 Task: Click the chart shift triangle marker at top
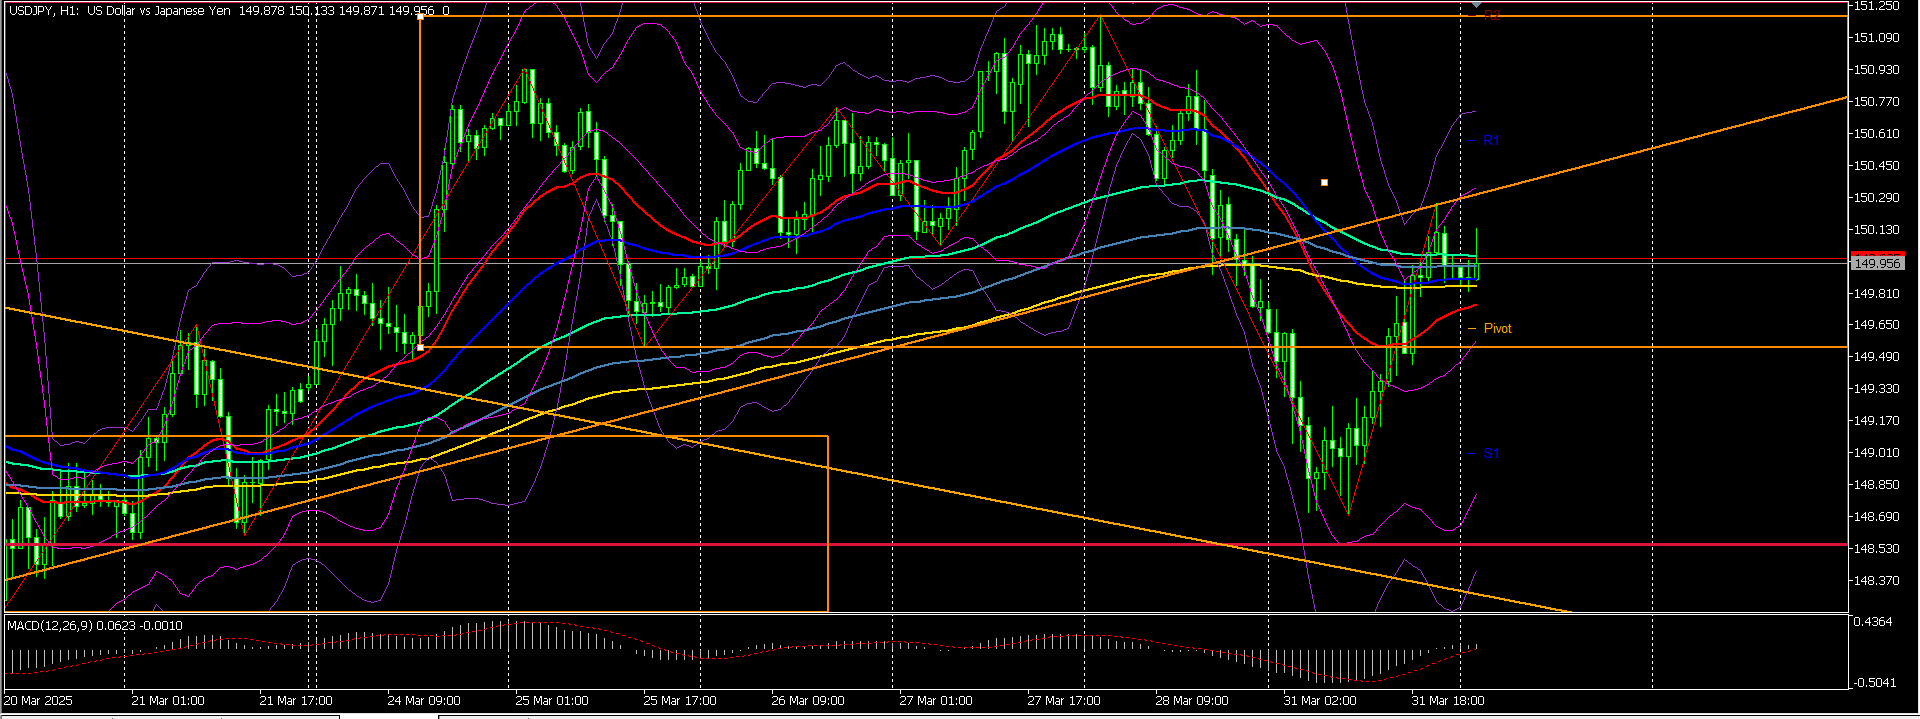point(1477,6)
